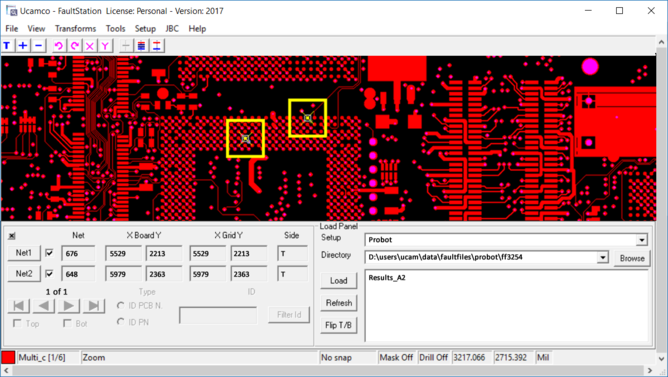Open the JBC menu
This screenshot has width=668, height=377.
coord(172,29)
